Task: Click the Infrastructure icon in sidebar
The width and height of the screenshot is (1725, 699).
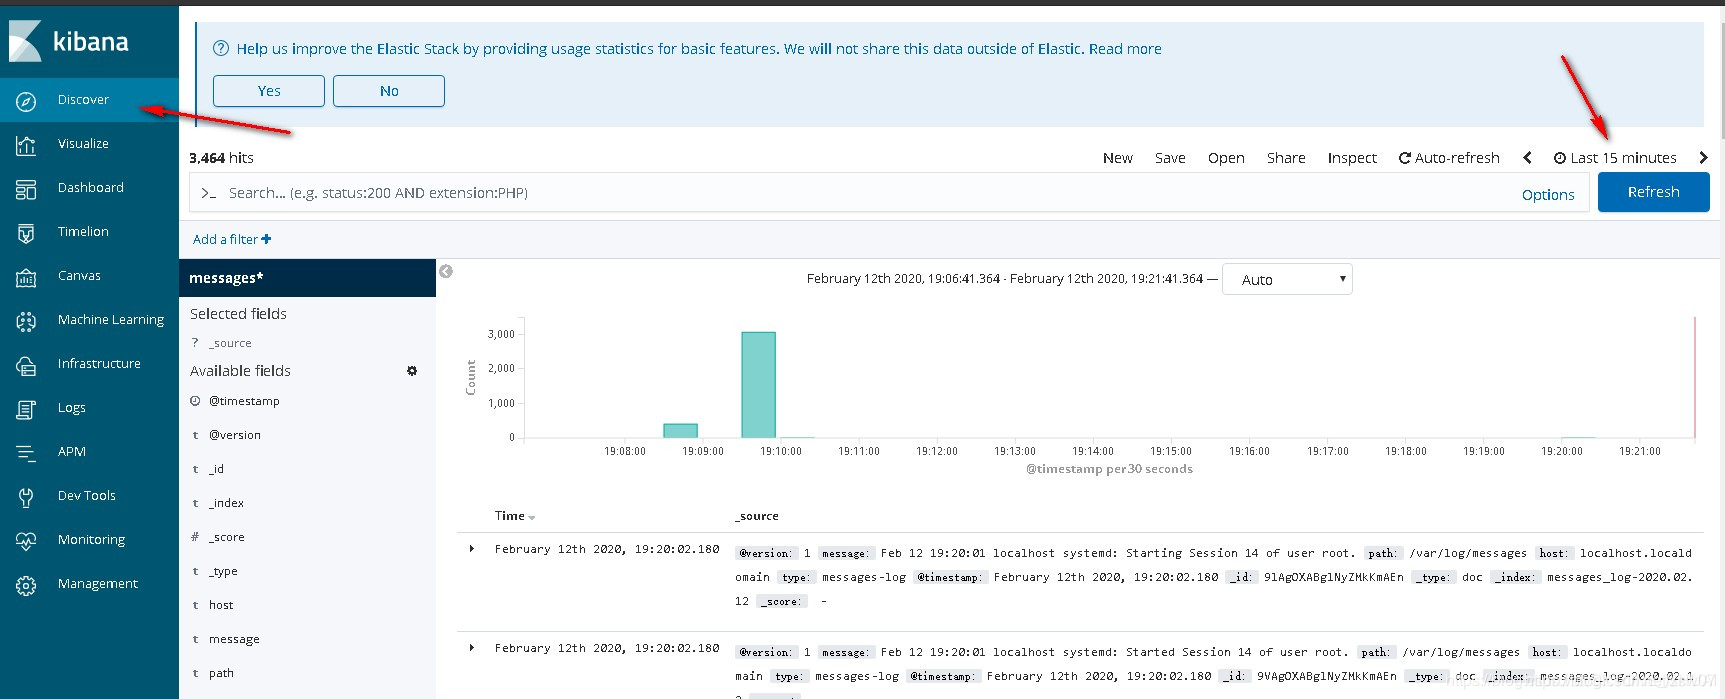Action: 26,365
